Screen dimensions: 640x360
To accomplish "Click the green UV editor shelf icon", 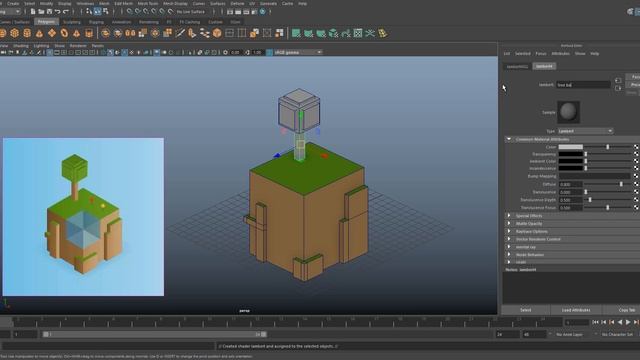I will 296,33.
